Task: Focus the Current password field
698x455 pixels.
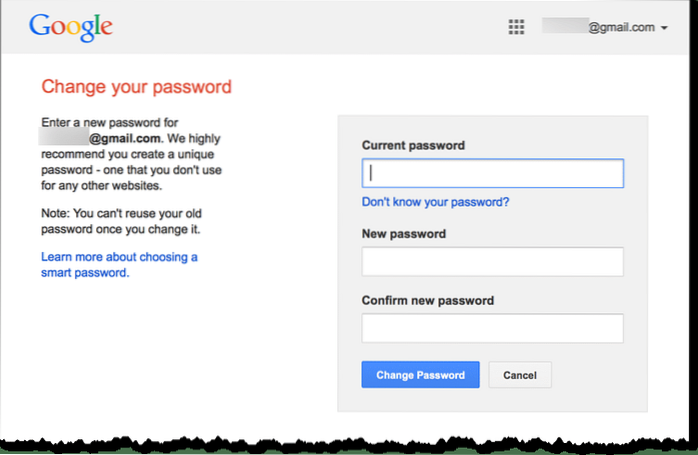Action: coord(492,173)
